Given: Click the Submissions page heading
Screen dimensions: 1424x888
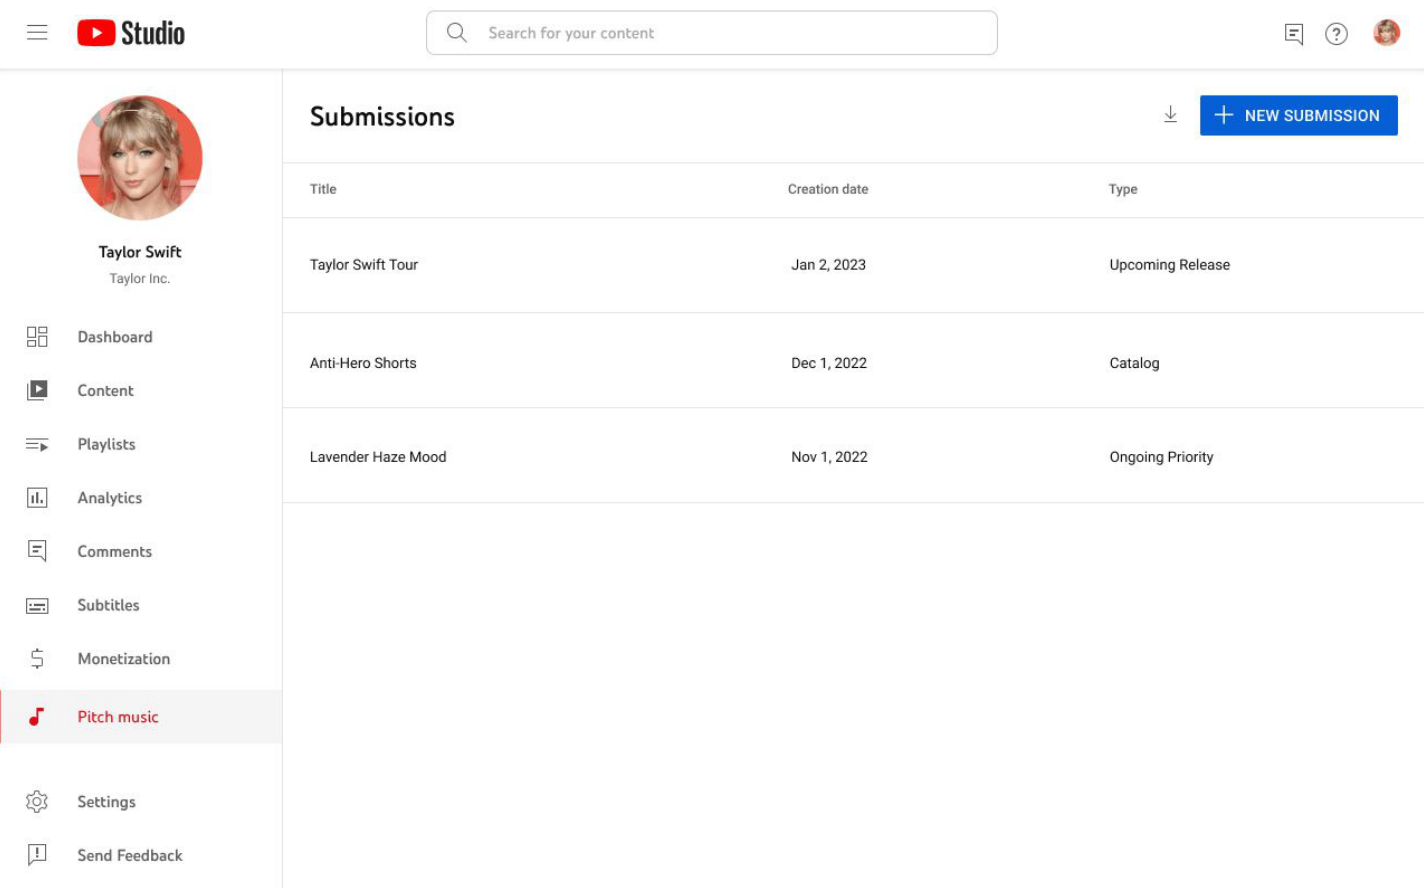Looking at the screenshot, I should [382, 117].
